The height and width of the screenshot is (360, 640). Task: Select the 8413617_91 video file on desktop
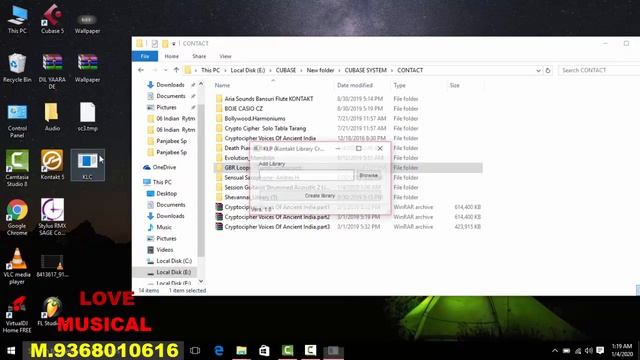52,266
